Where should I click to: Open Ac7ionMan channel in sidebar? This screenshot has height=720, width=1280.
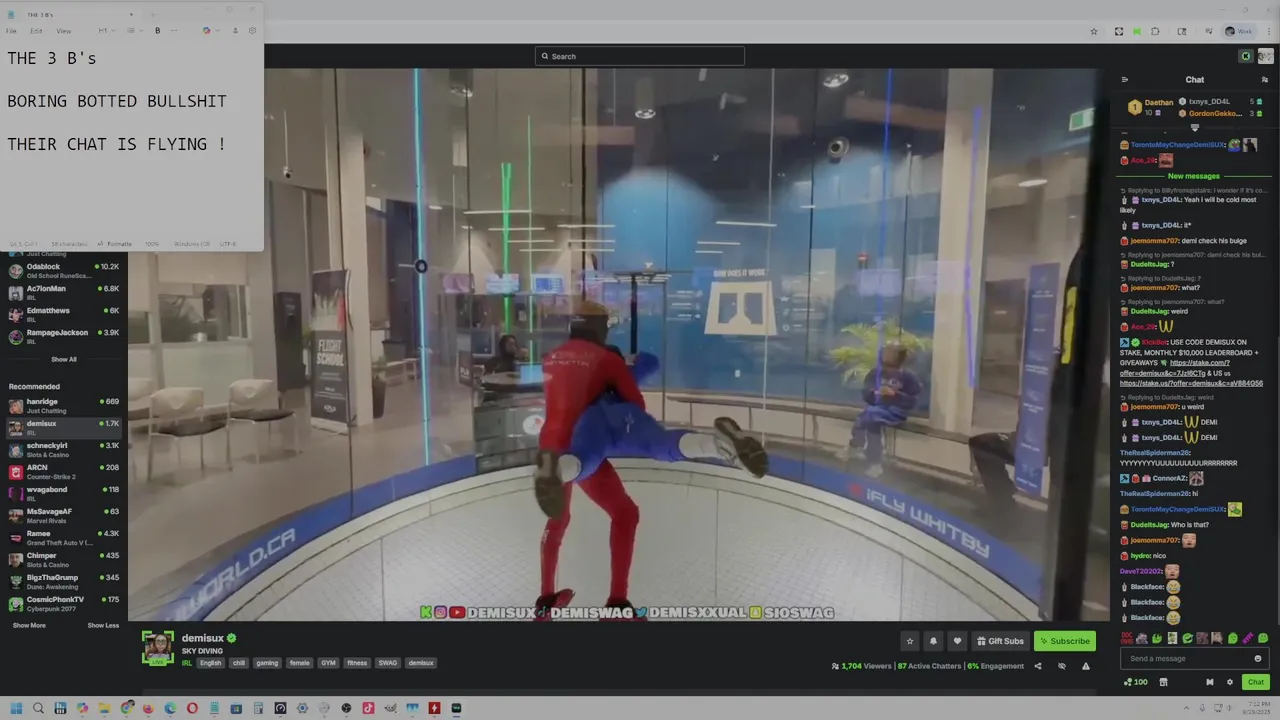pos(64,293)
